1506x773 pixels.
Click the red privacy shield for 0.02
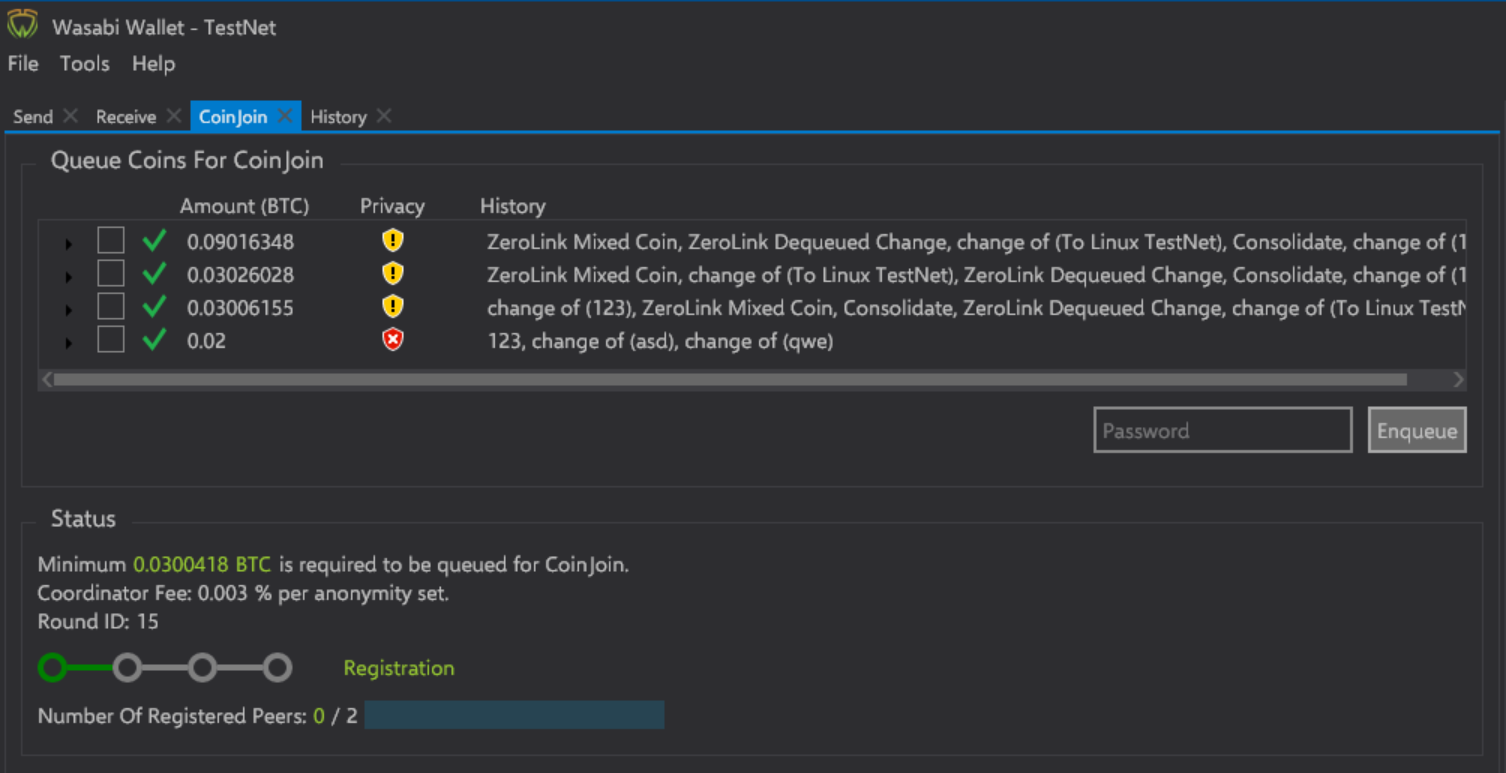click(393, 341)
